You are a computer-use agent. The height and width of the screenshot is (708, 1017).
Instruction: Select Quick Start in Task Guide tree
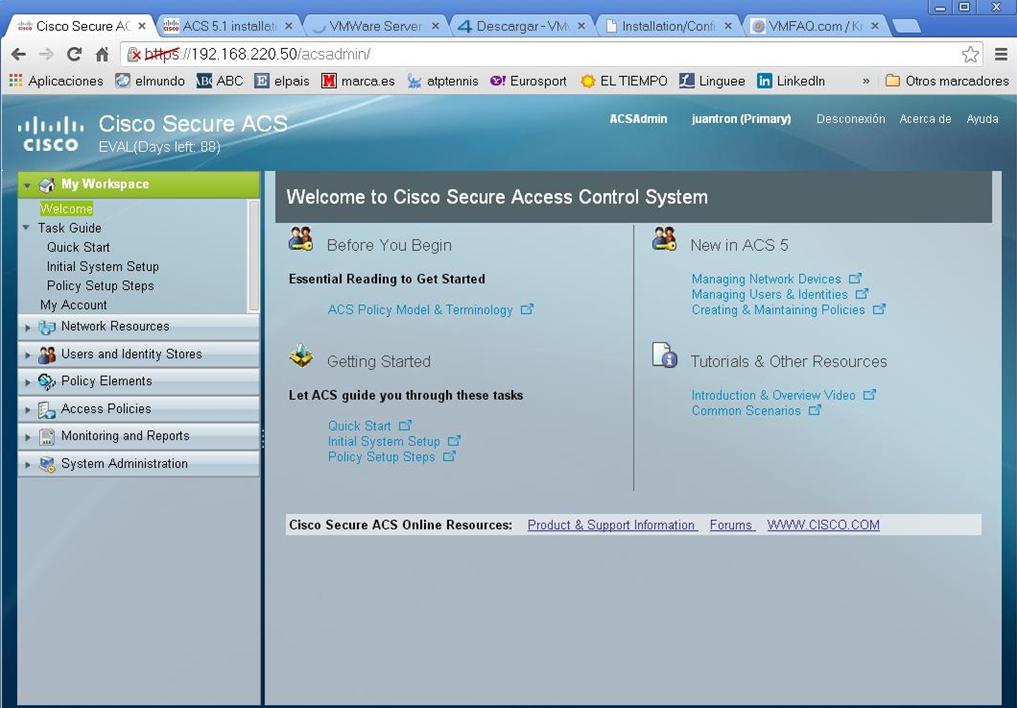click(78, 247)
